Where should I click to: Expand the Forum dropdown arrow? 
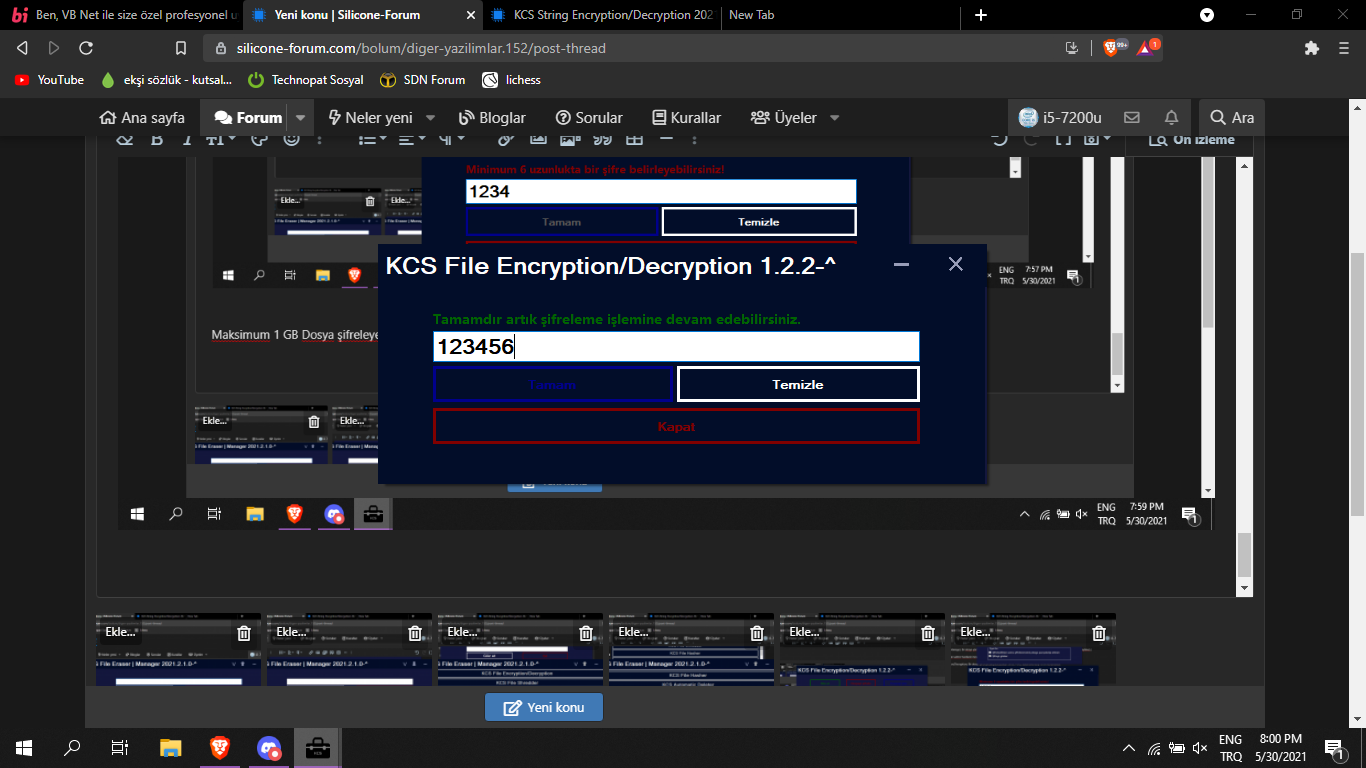point(301,118)
